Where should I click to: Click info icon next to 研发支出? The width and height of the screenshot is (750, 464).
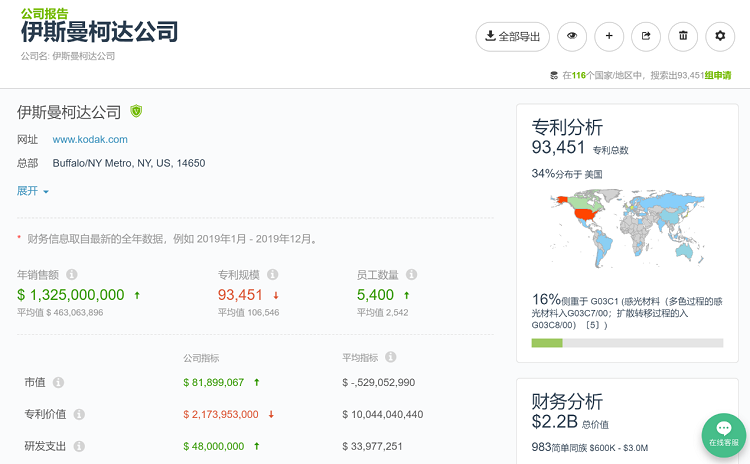coord(79,446)
